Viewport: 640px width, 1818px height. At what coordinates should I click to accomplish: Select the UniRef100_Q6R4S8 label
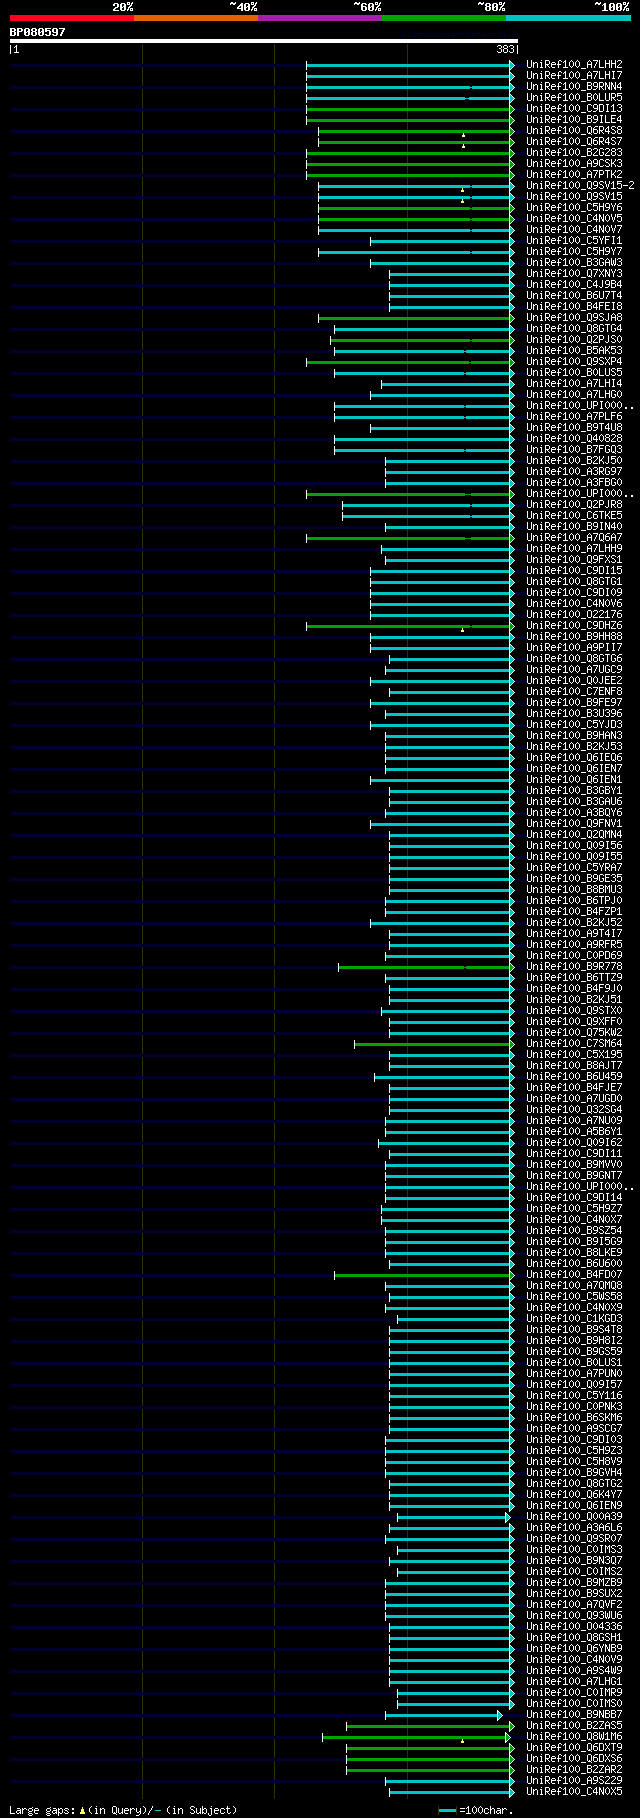point(574,131)
